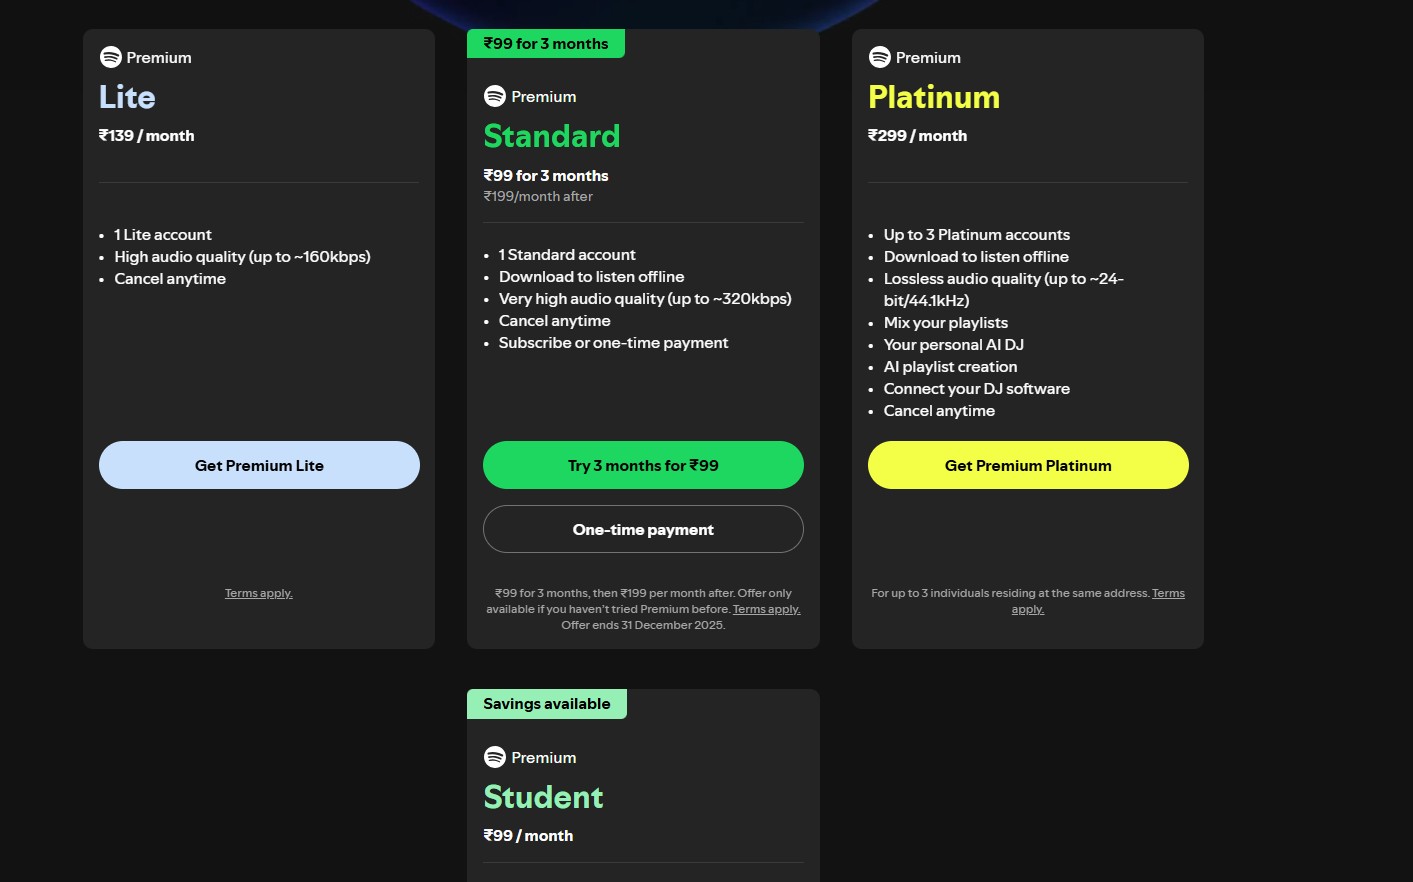Click the Get Premium Platinum button
The height and width of the screenshot is (882, 1413).
point(1027,465)
